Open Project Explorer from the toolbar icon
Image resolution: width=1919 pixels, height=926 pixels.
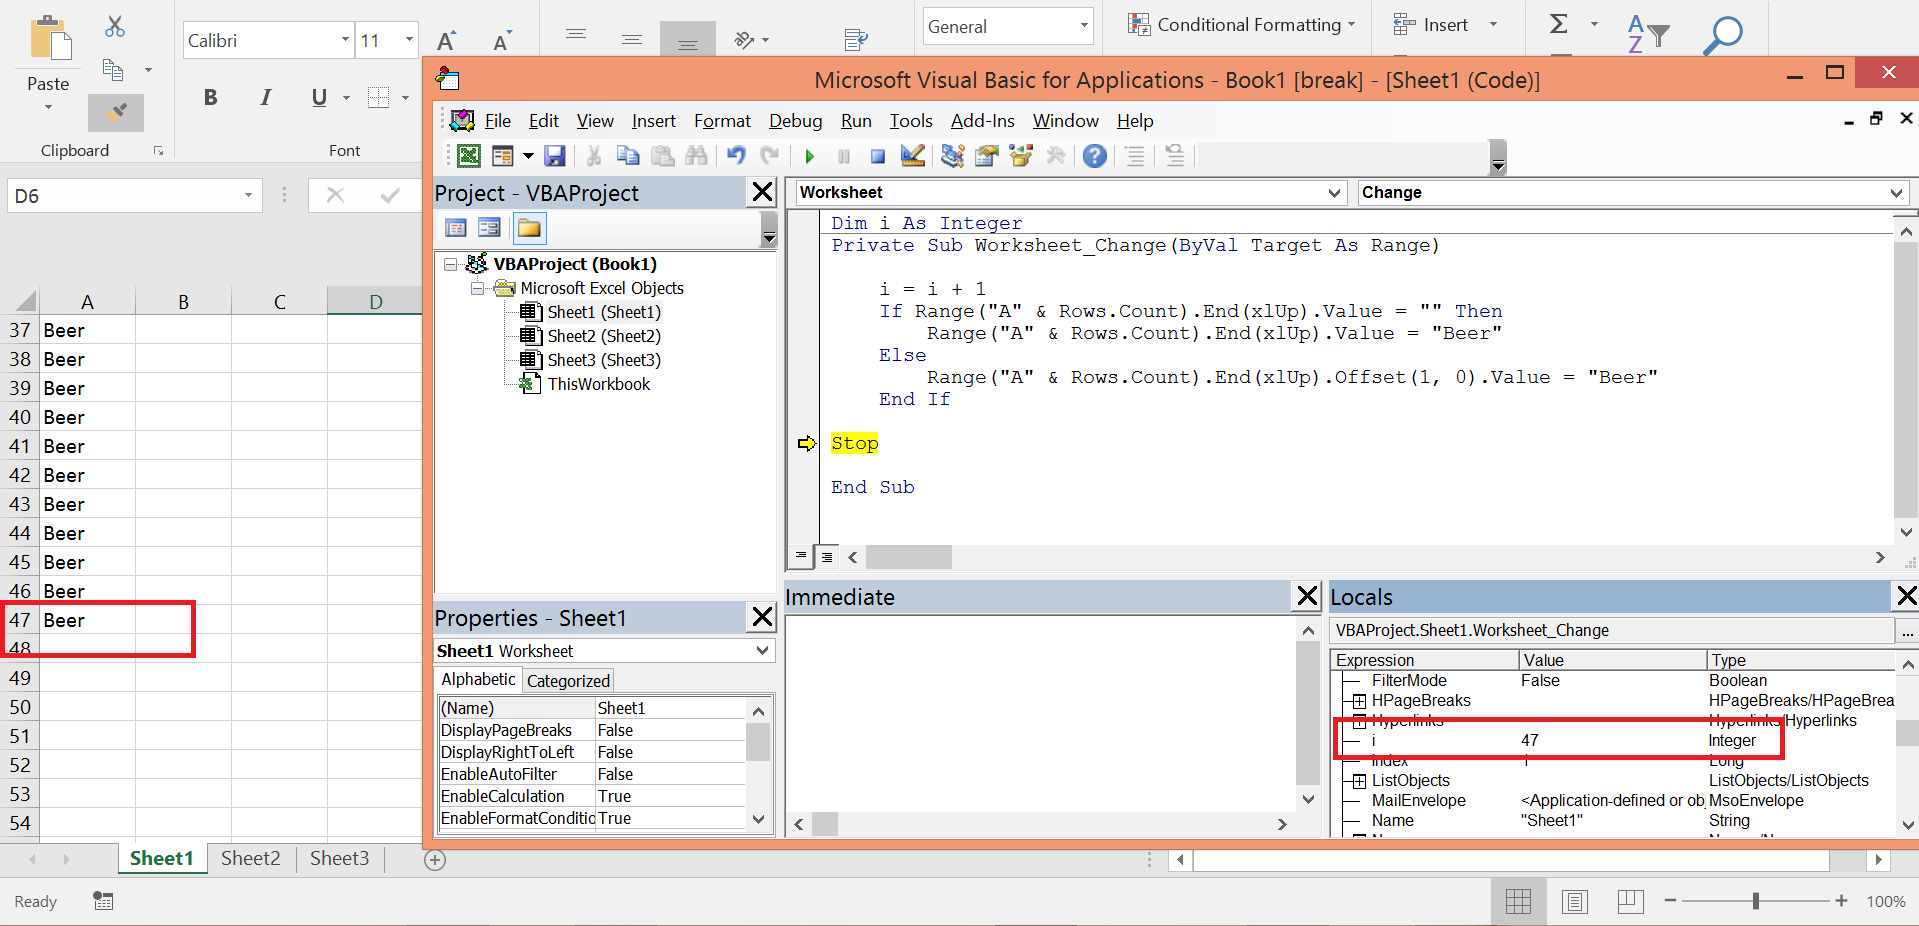coord(953,156)
